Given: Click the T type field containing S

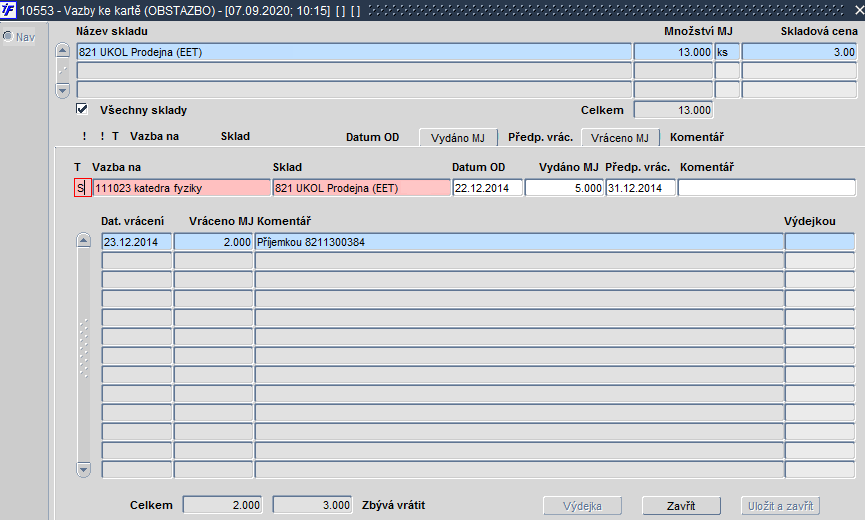Looking at the screenshot, I should 83,188.
